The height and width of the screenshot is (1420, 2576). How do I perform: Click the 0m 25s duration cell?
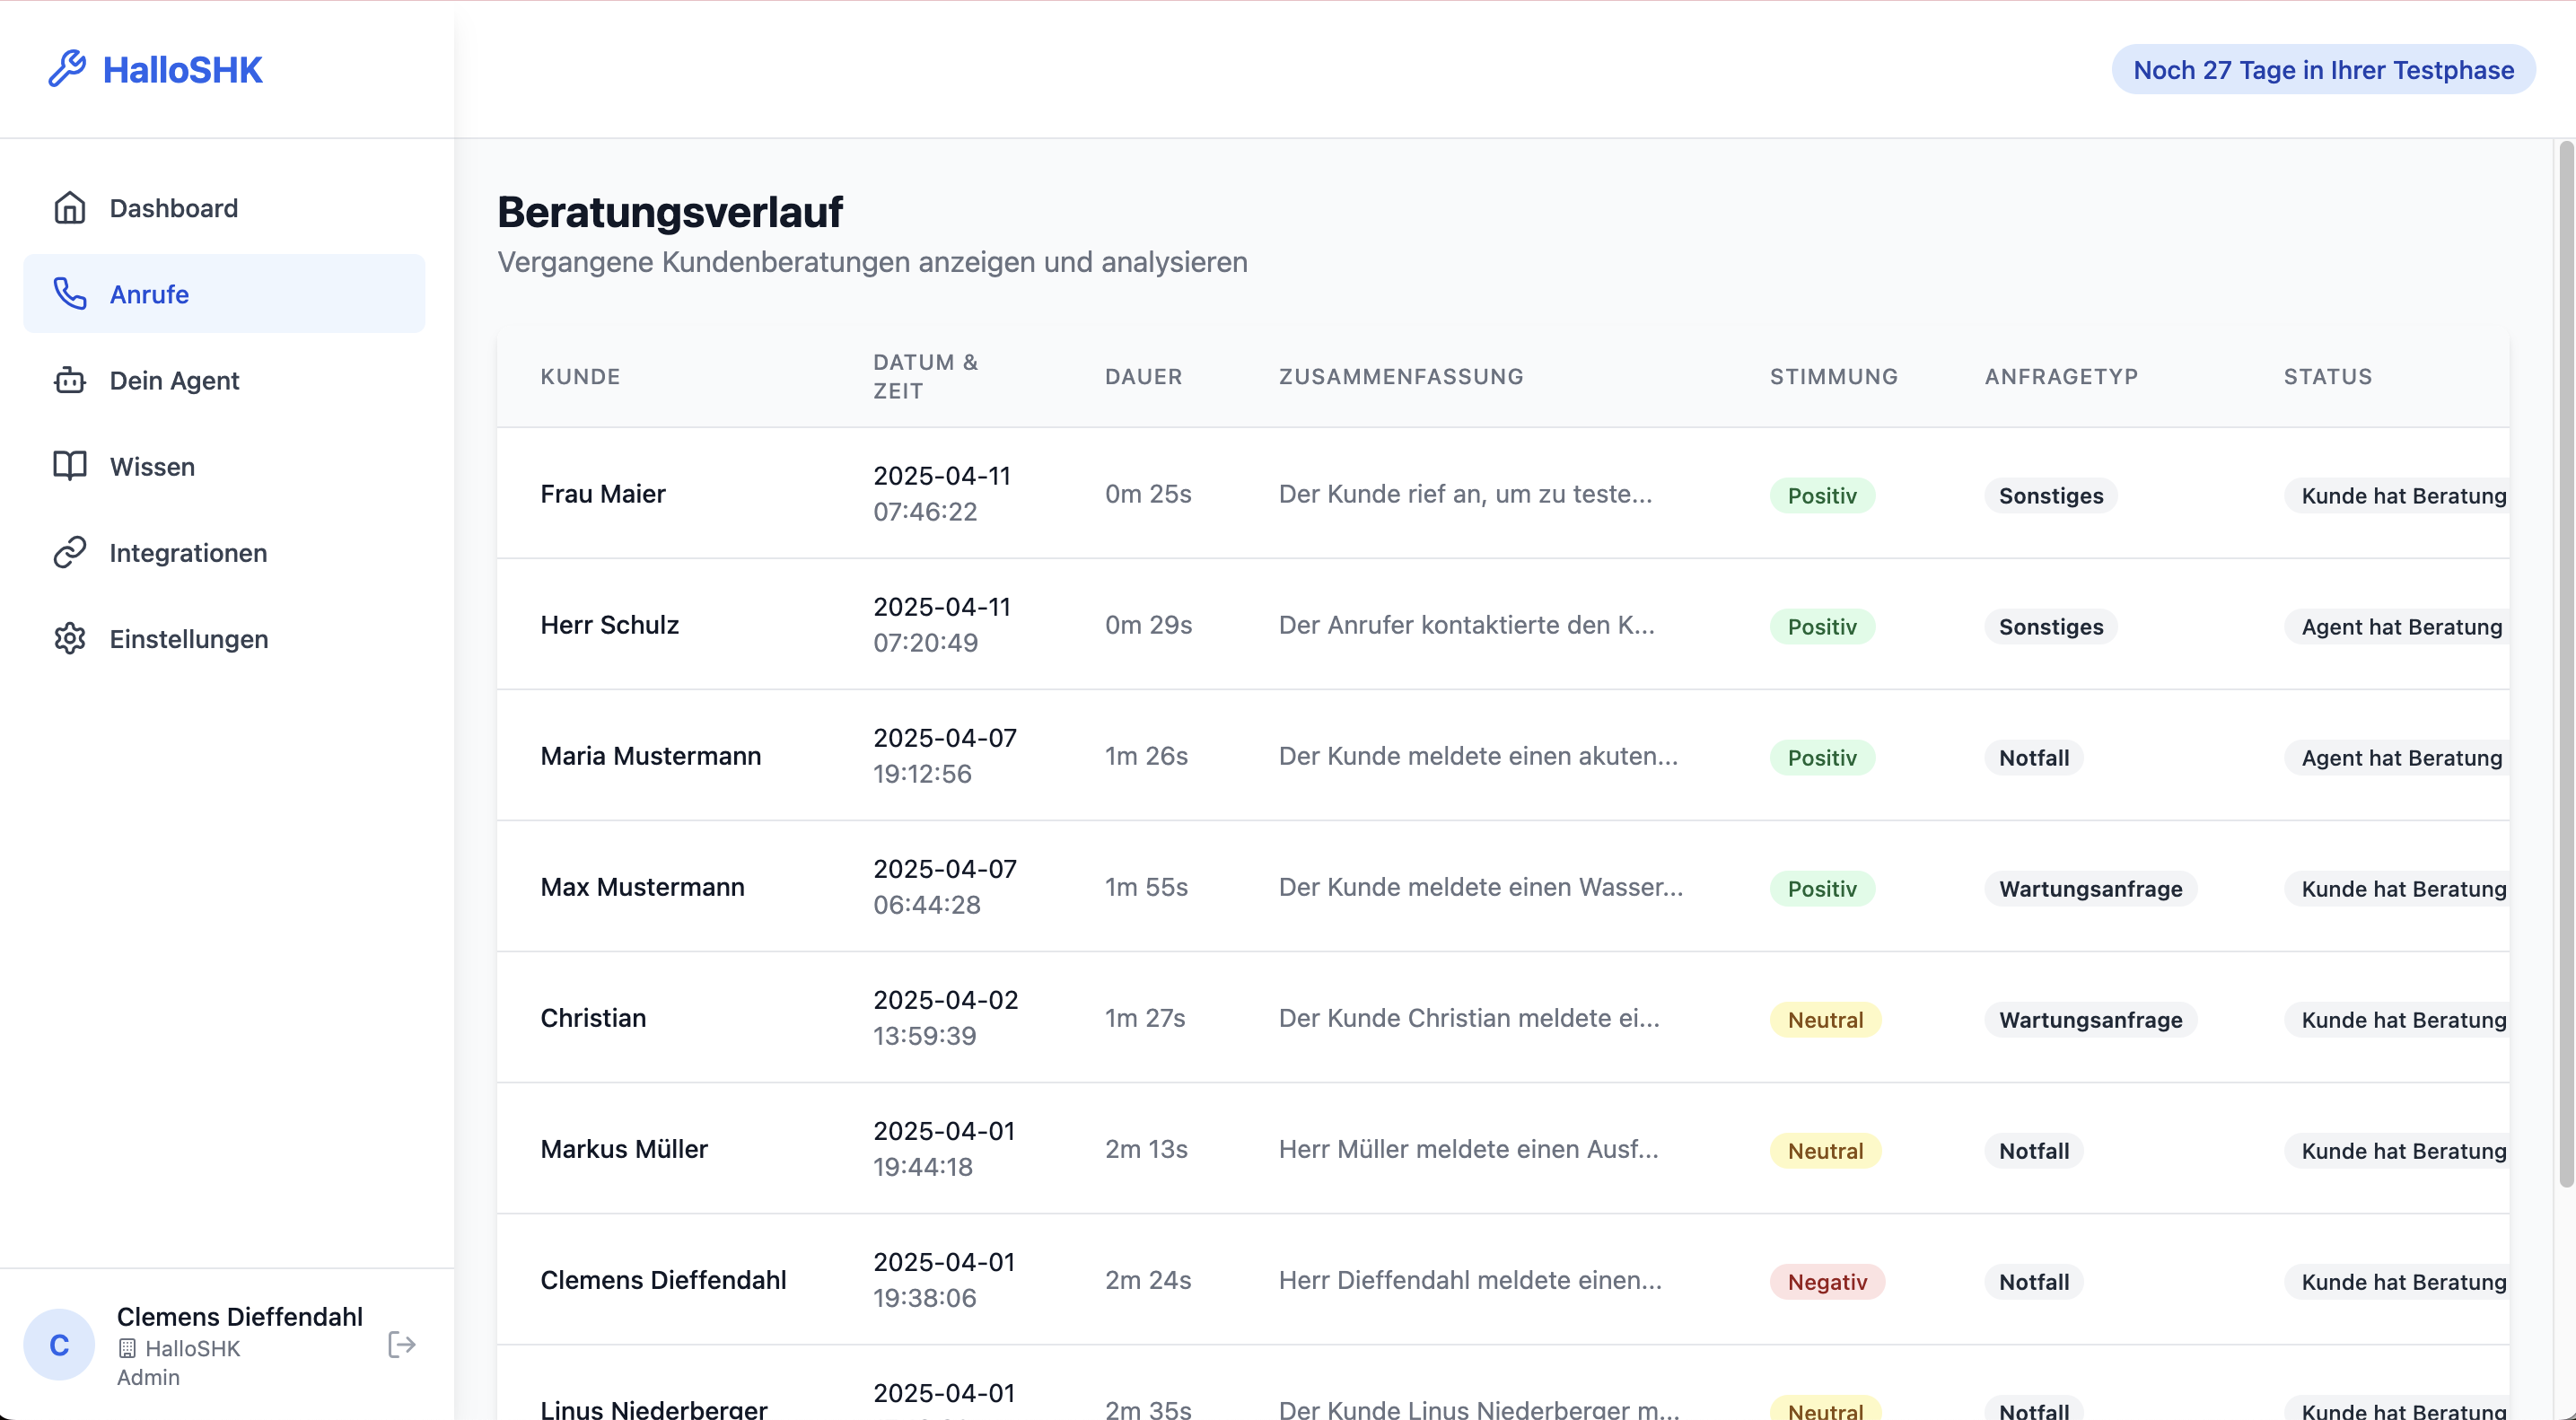1148,493
